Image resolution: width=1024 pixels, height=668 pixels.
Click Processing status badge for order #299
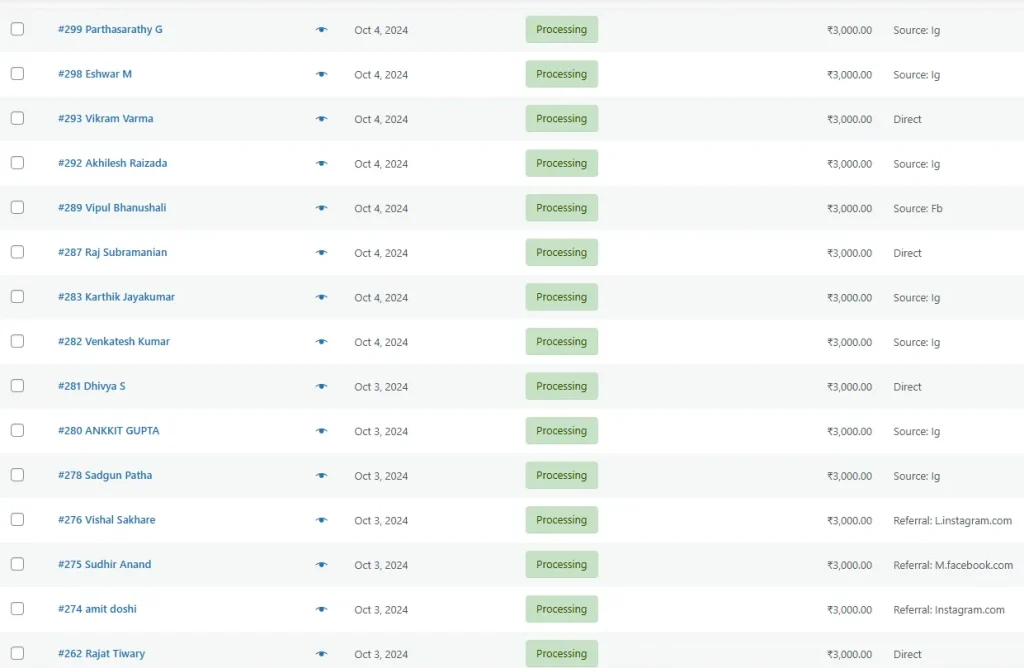(561, 30)
